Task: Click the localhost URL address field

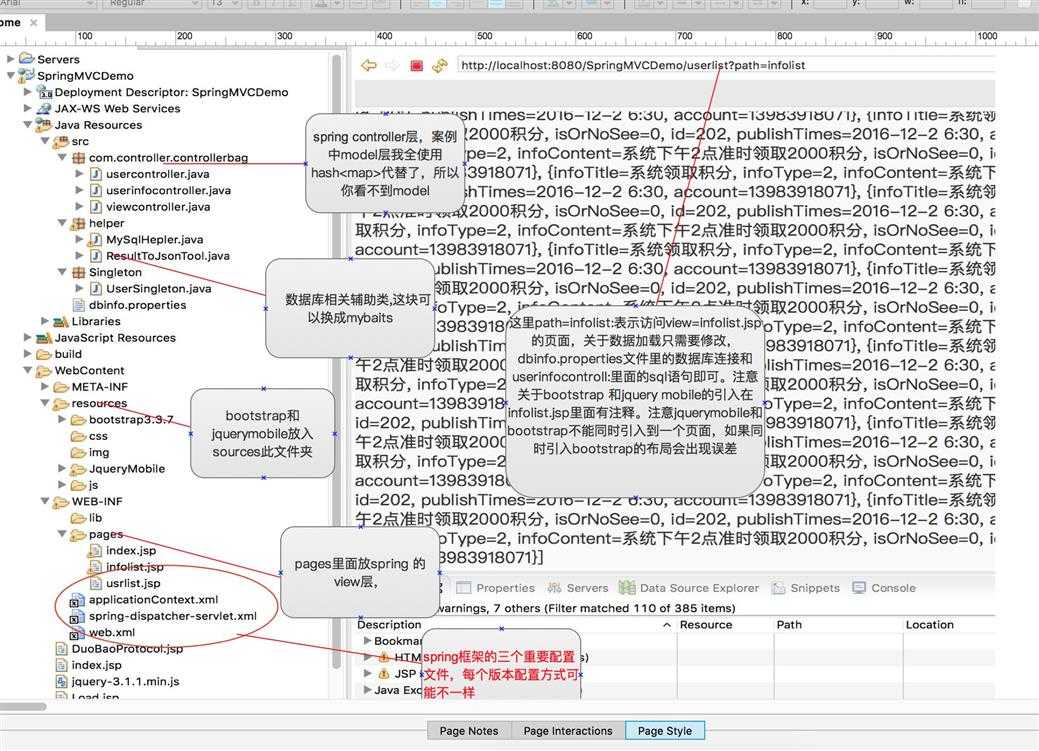Action: 726,65
